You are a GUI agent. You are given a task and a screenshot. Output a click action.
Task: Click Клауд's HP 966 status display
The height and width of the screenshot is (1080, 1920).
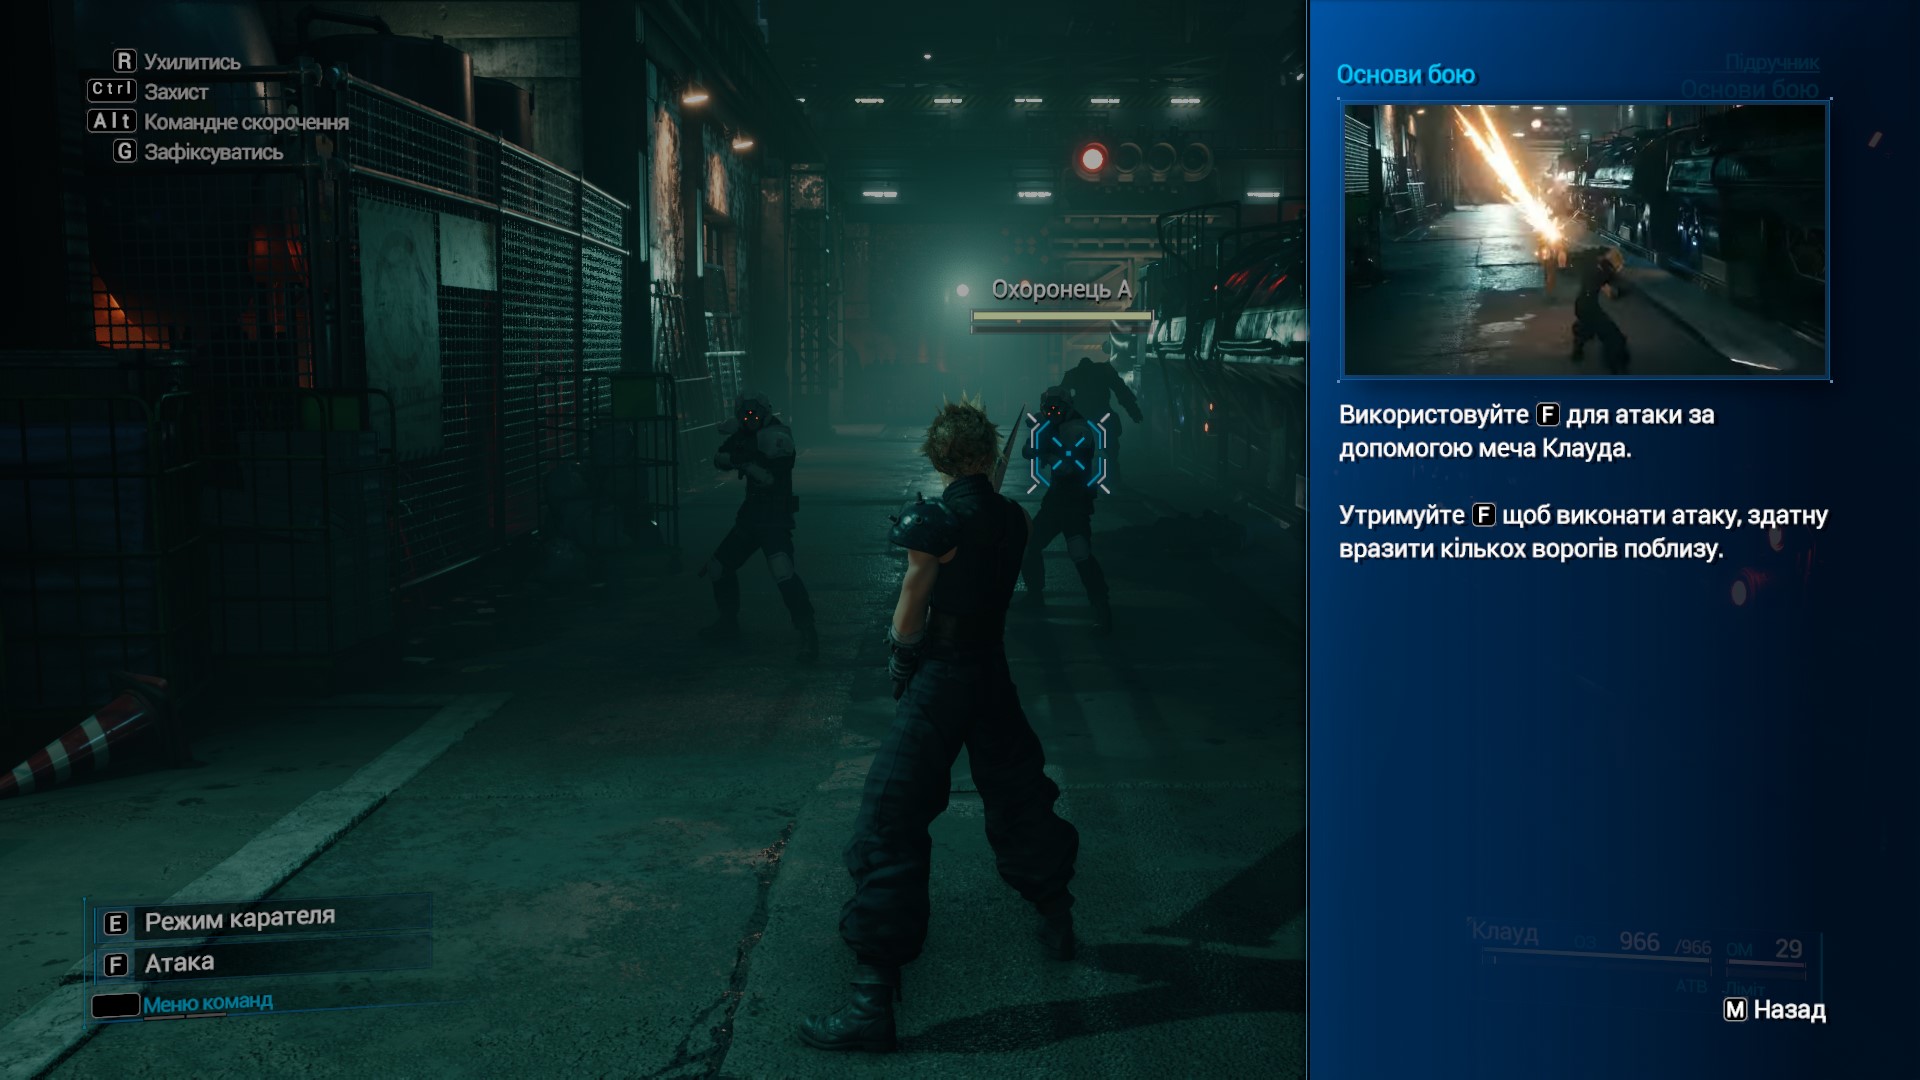click(1639, 943)
